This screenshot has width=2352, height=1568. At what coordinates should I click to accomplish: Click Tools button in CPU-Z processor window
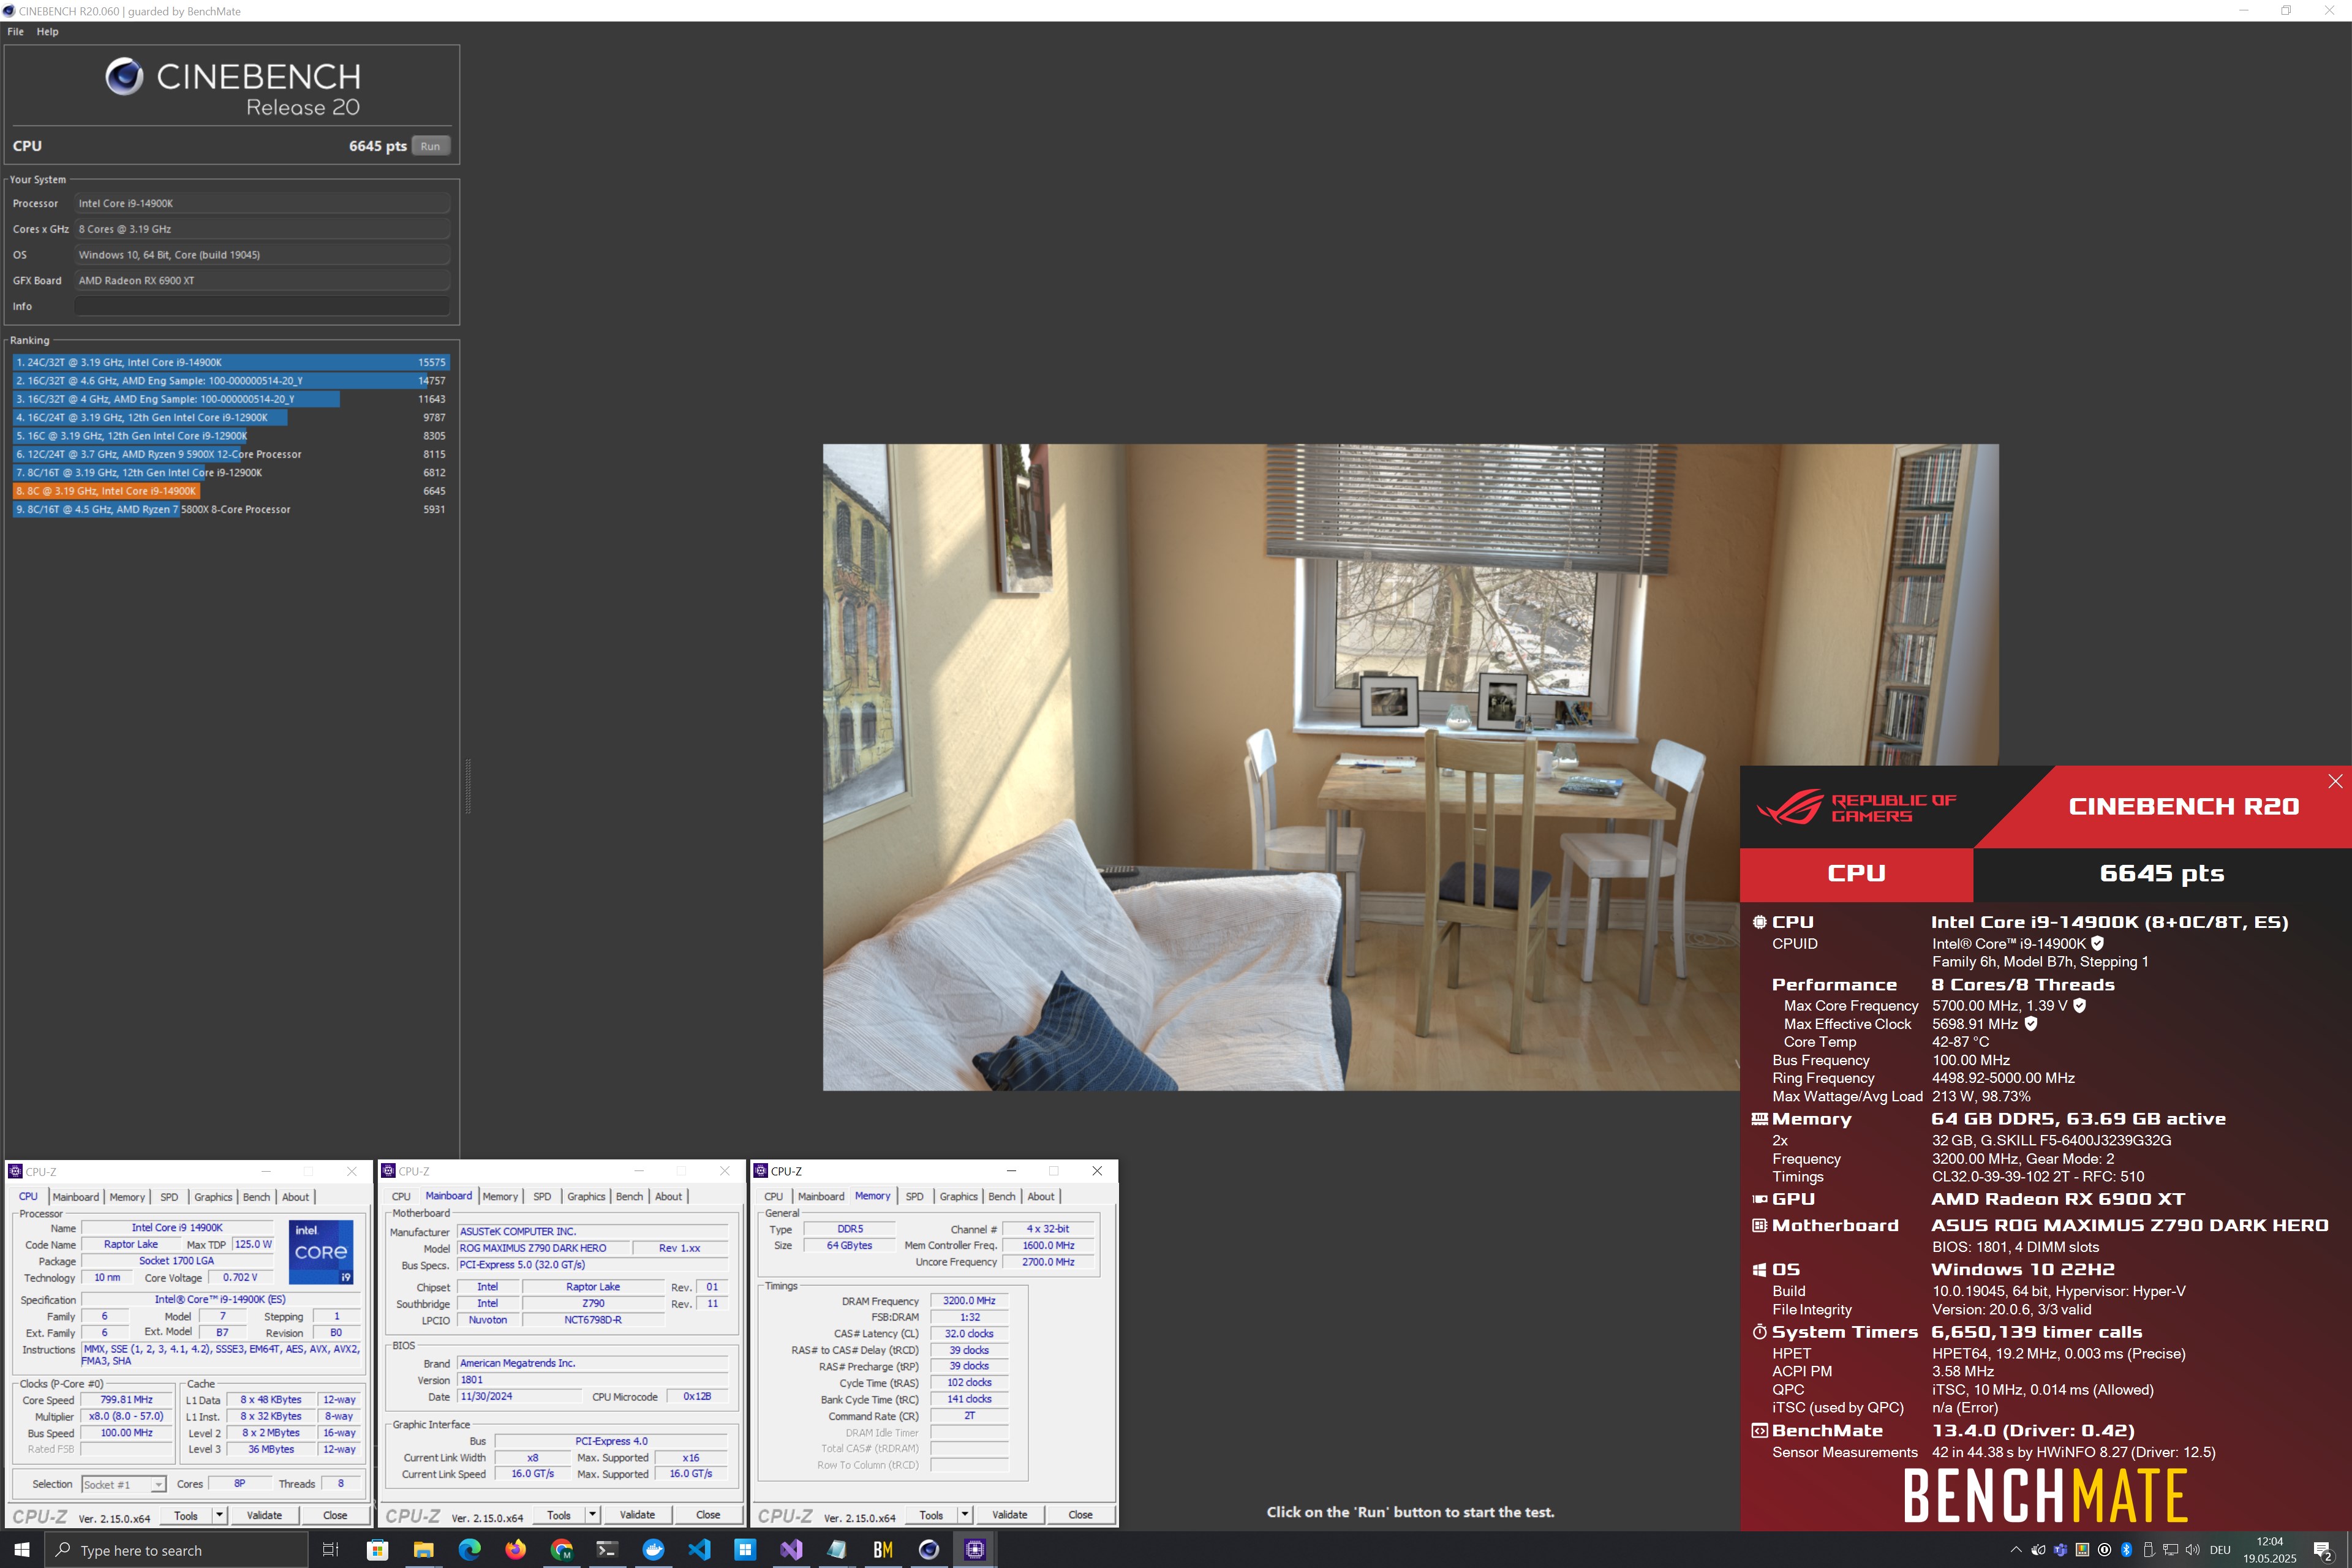186,1515
